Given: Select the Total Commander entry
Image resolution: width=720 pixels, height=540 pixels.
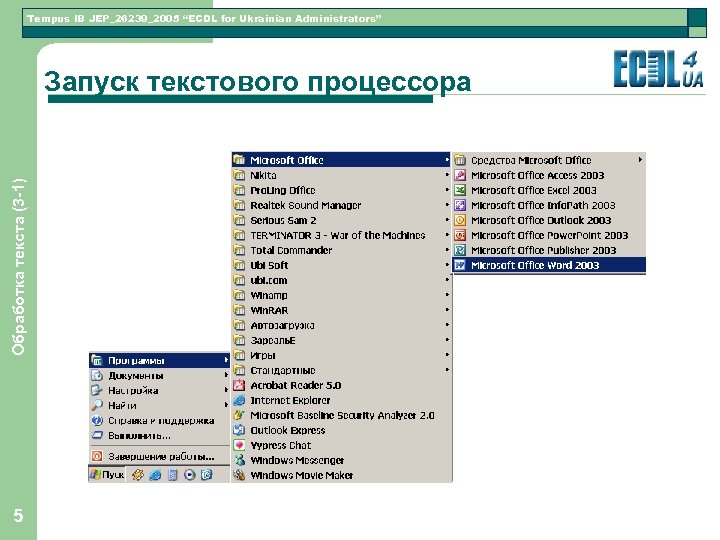Looking at the screenshot, I should point(341,250).
